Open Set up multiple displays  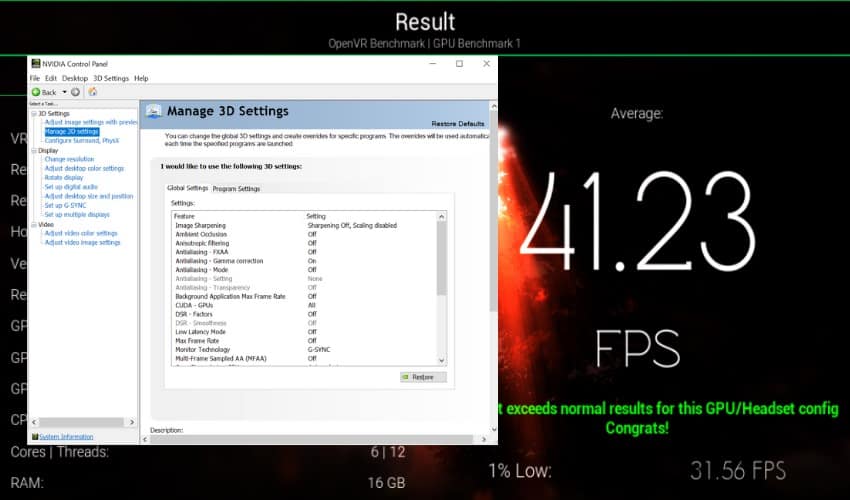click(77, 214)
